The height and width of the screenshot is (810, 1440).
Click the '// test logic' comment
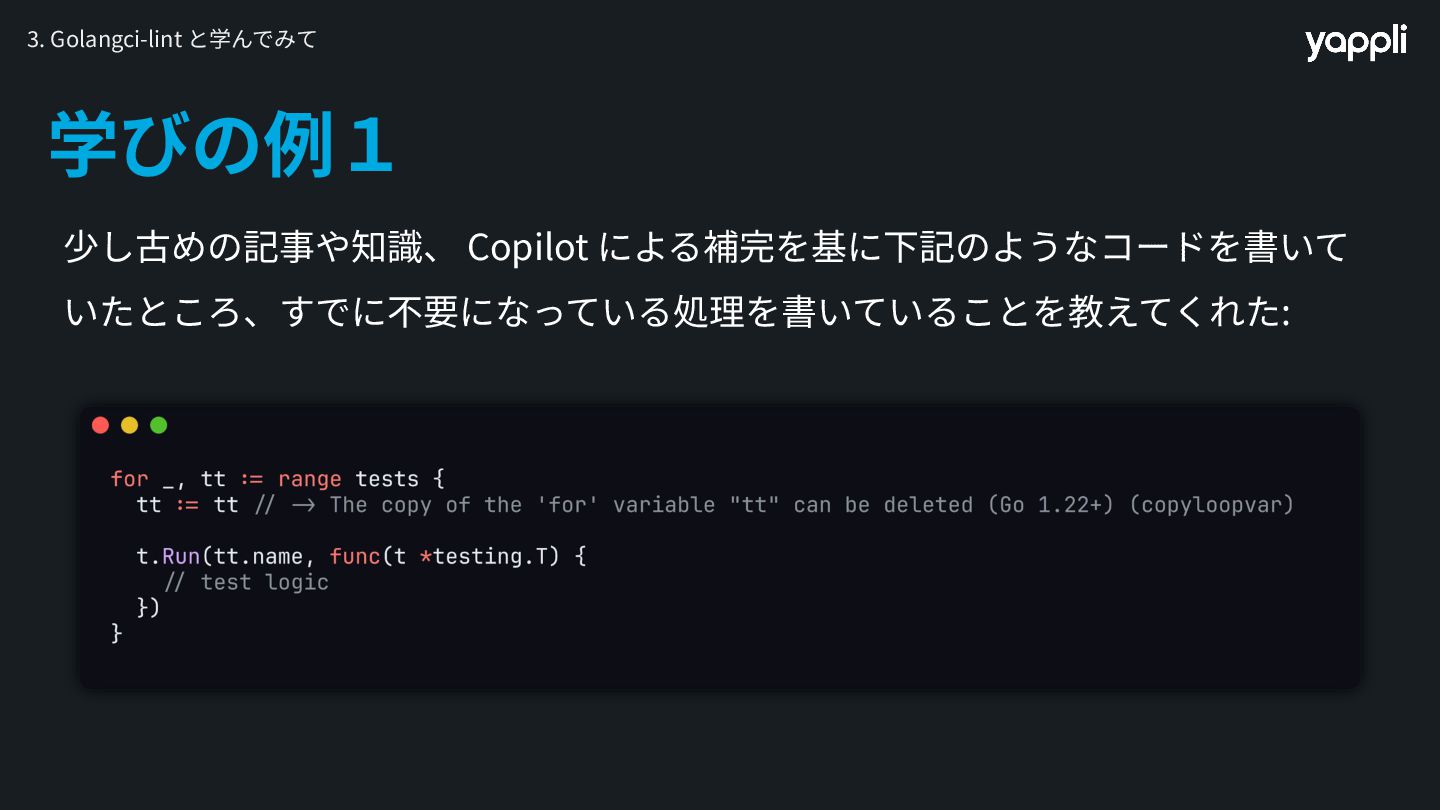pos(246,582)
